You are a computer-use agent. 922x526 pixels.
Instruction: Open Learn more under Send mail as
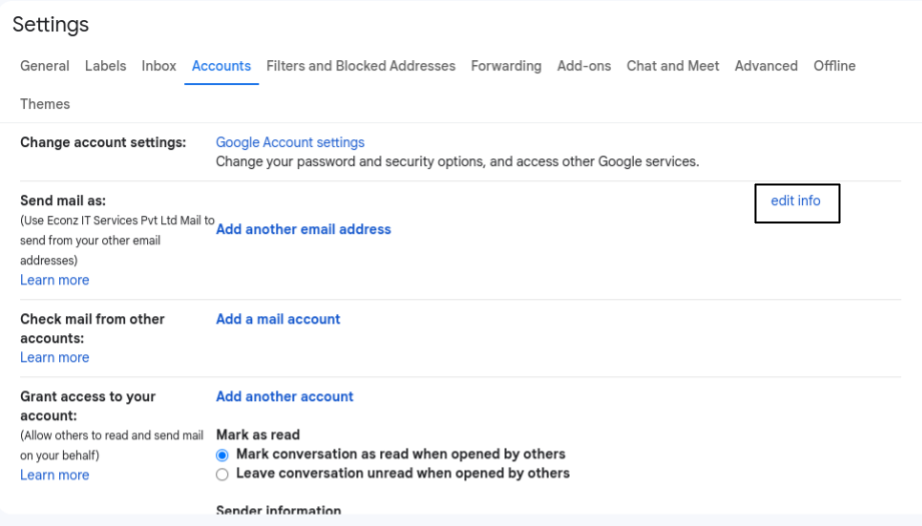55,280
